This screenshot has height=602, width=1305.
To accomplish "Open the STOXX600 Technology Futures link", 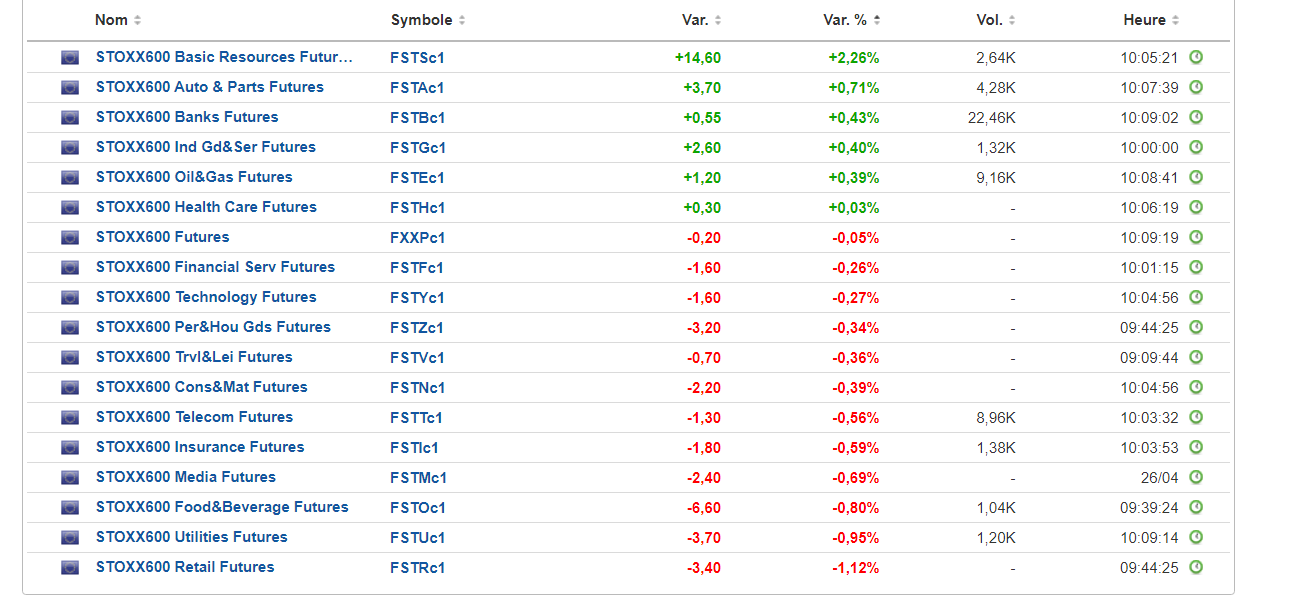I will [x=206, y=297].
